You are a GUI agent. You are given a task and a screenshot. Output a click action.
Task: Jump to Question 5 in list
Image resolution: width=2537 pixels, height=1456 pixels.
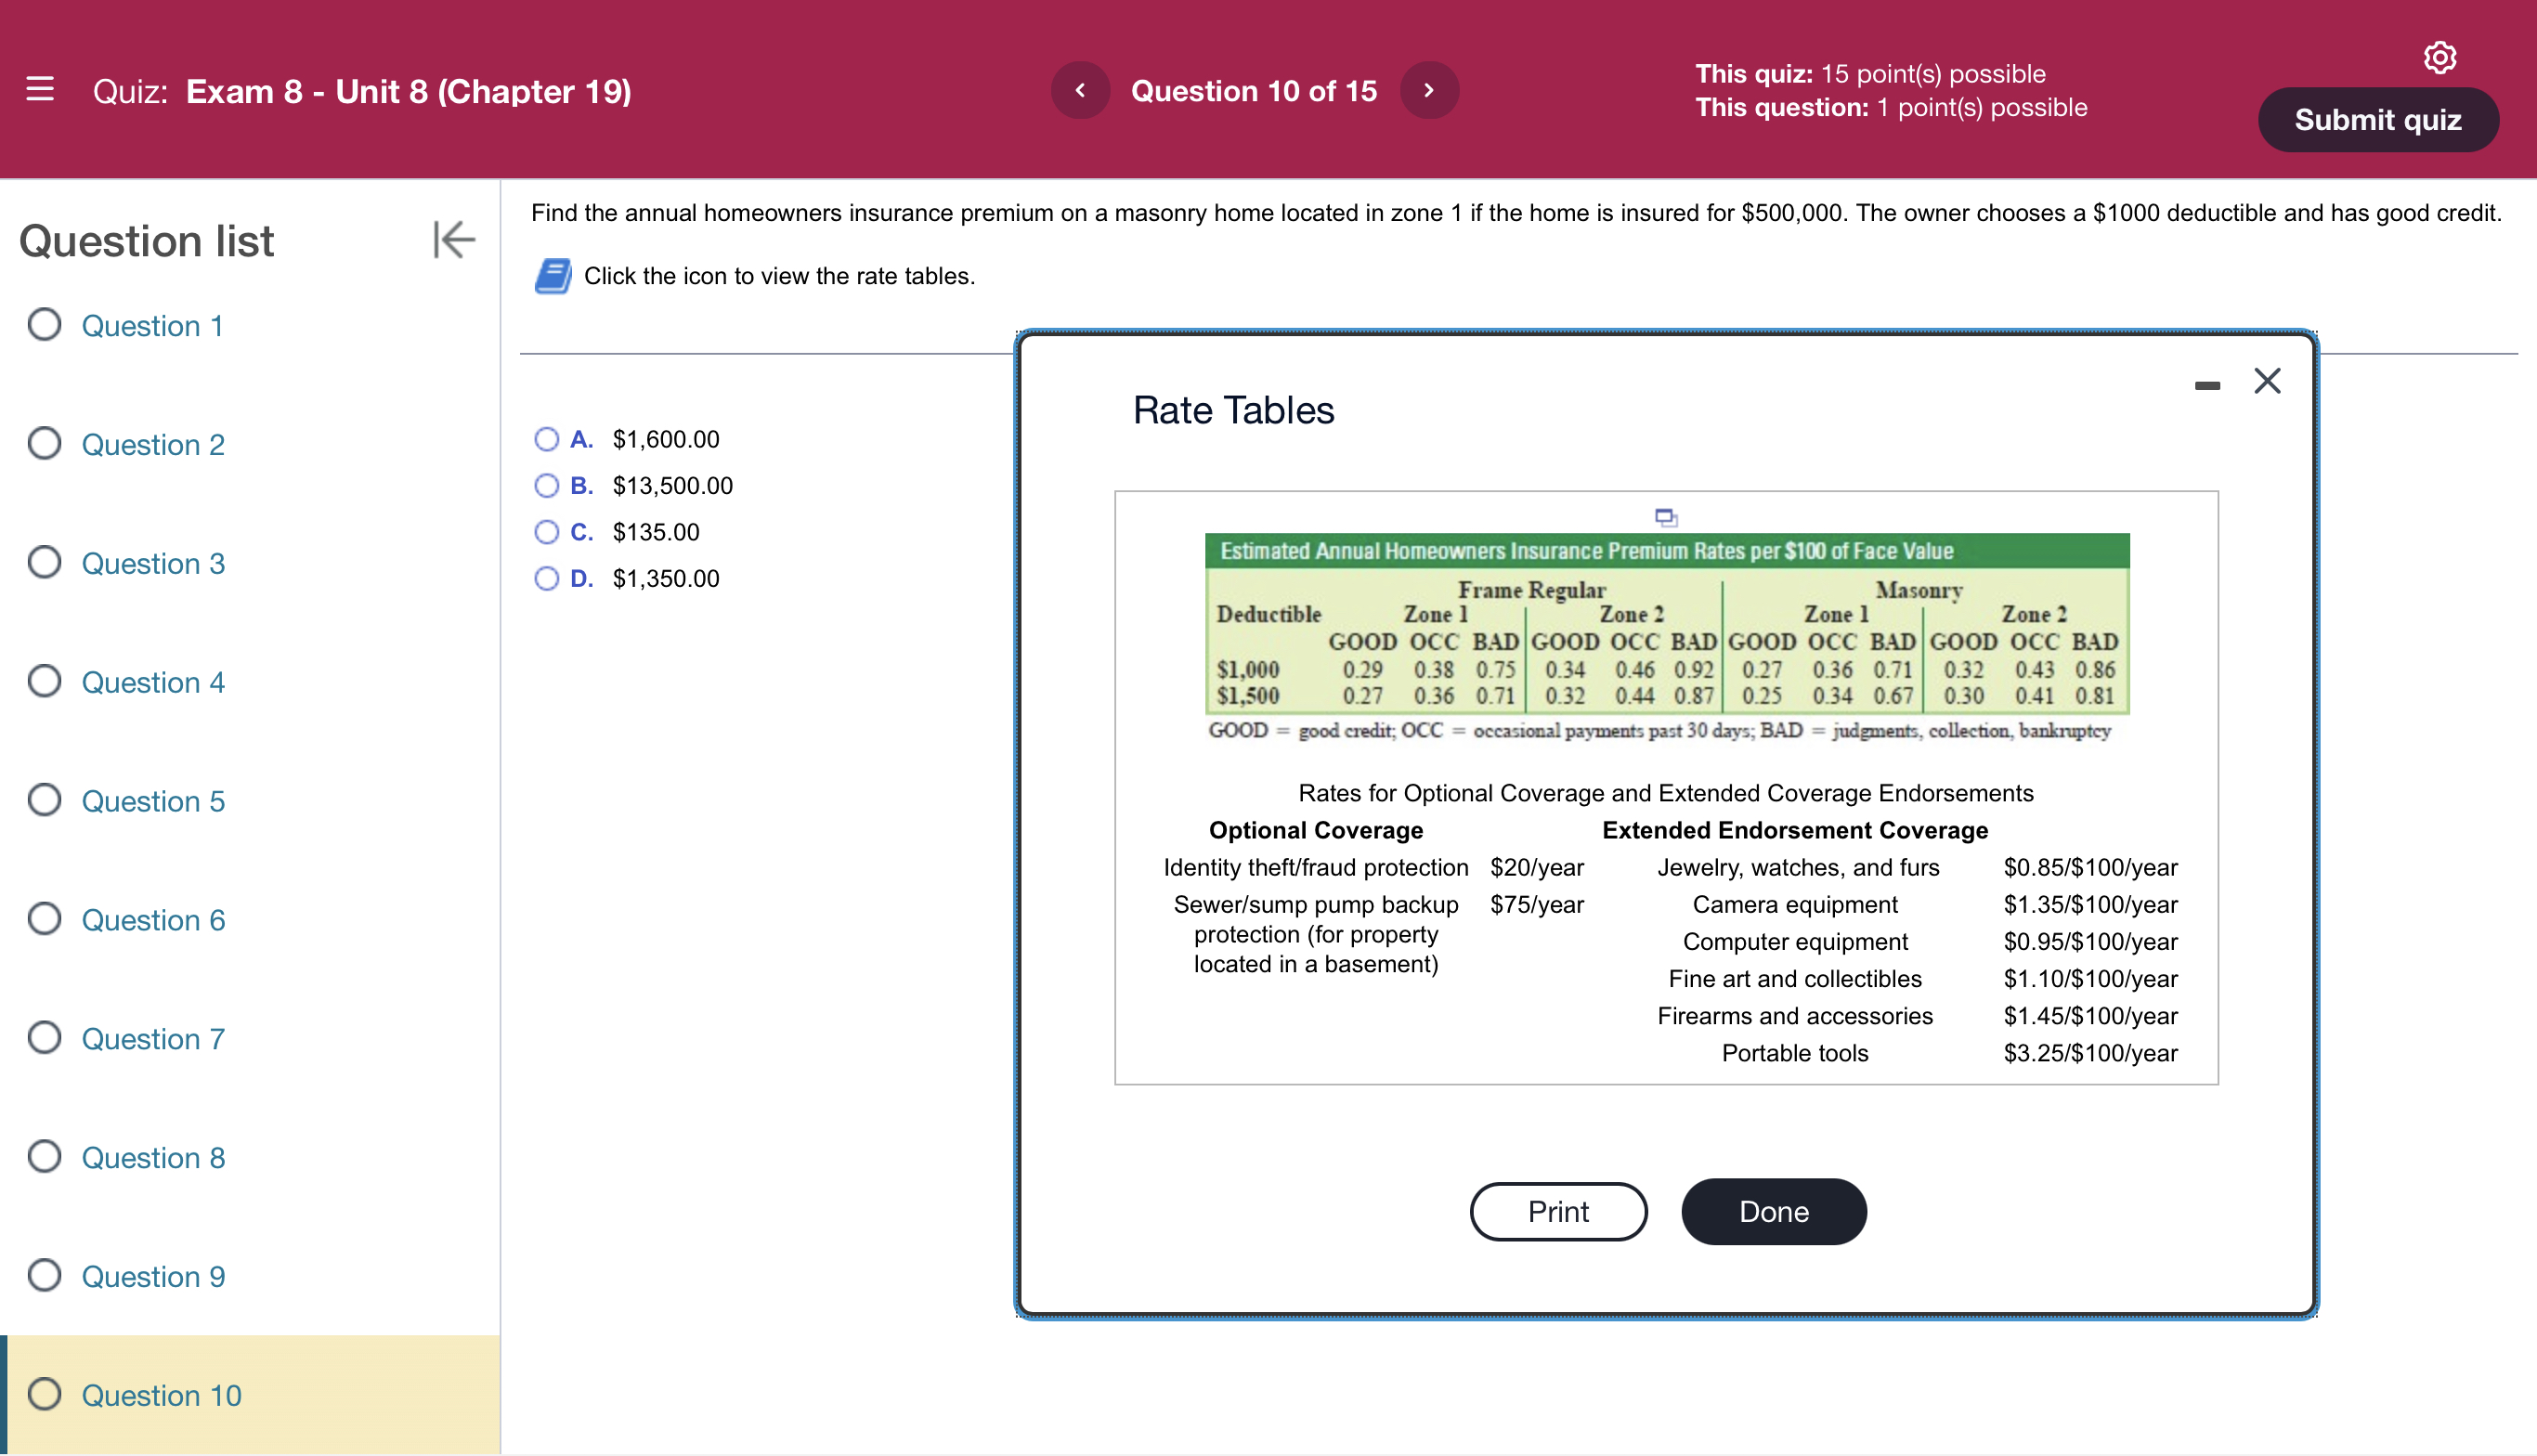153,801
